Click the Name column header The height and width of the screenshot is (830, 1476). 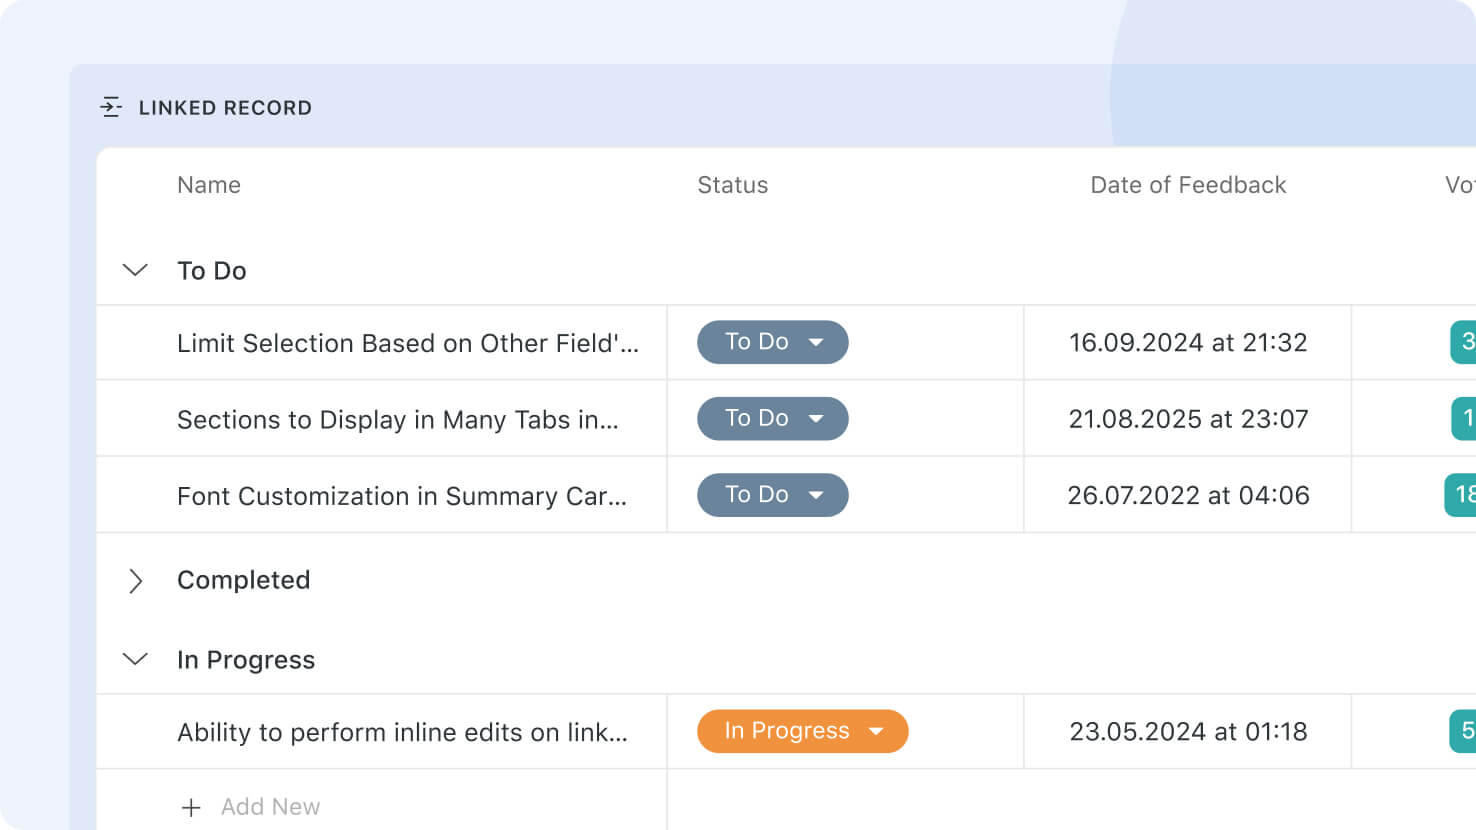coord(209,185)
